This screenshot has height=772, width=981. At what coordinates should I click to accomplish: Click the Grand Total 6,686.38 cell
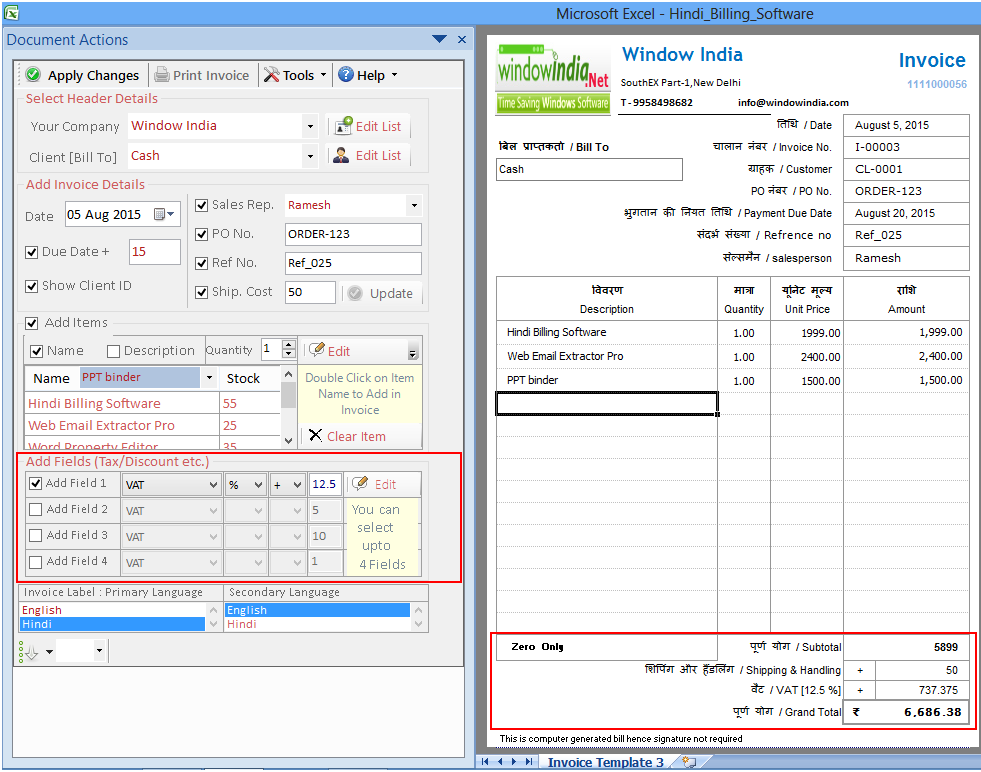coord(906,712)
